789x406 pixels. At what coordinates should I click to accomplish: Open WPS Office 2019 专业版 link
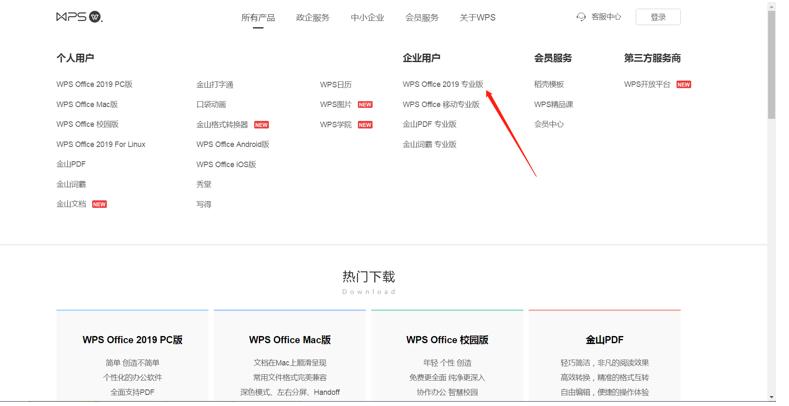pyautogui.click(x=443, y=85)
